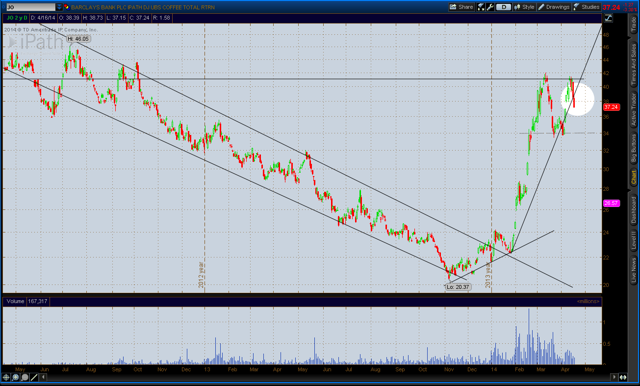Click the scroll right arrow
640x386 pixels.
tap(614, 377)
